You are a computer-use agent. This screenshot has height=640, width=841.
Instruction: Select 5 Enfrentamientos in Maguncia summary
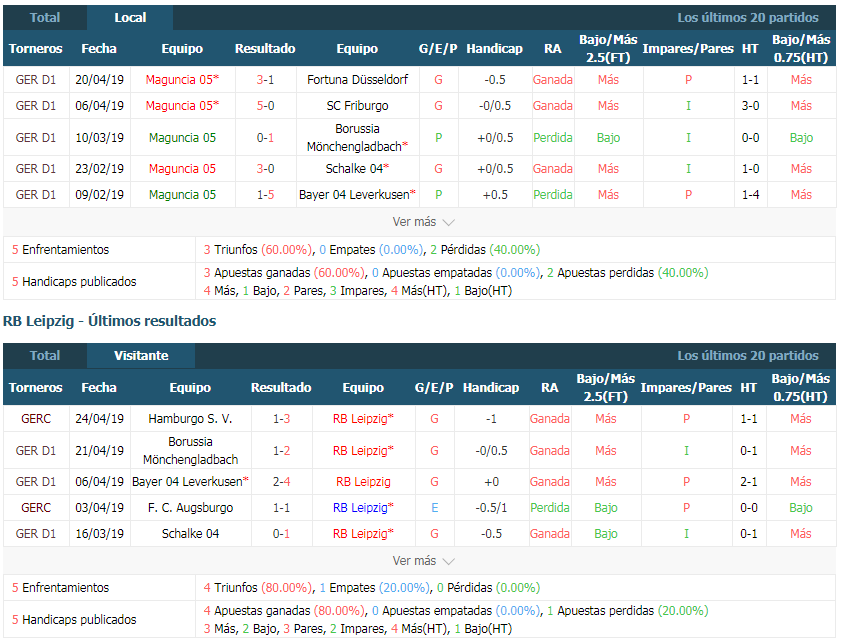point(60,250)
